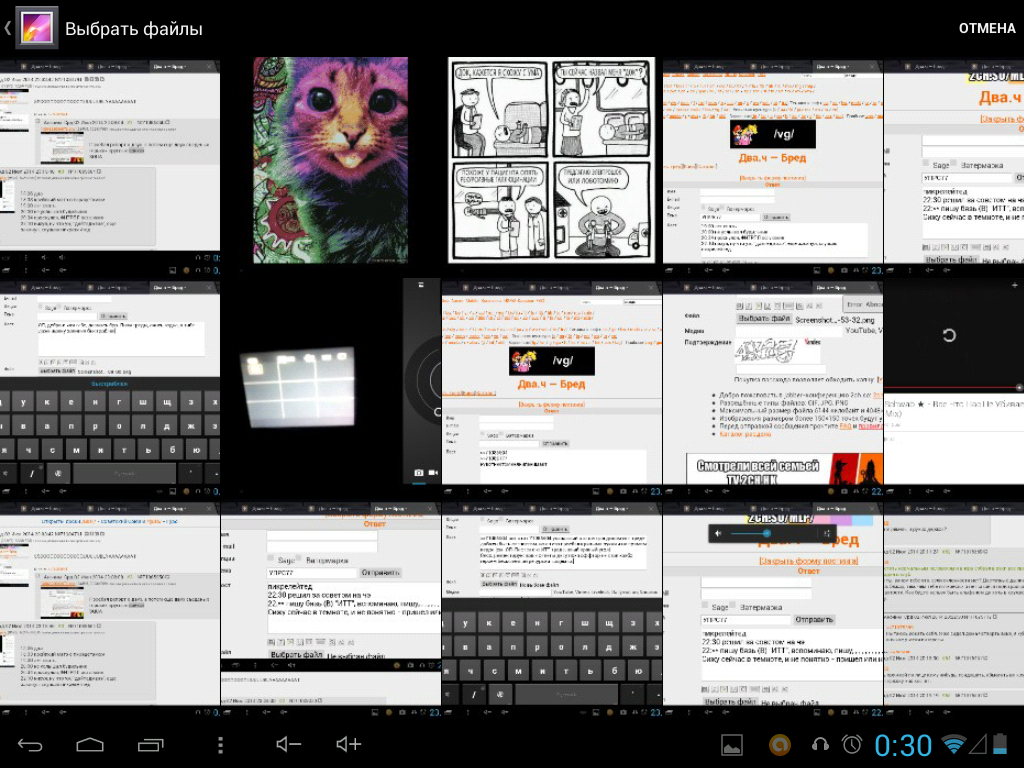The image size is (1024, 768).
Task: Open the three-dot overflow menu
Action: click(220, 744)
